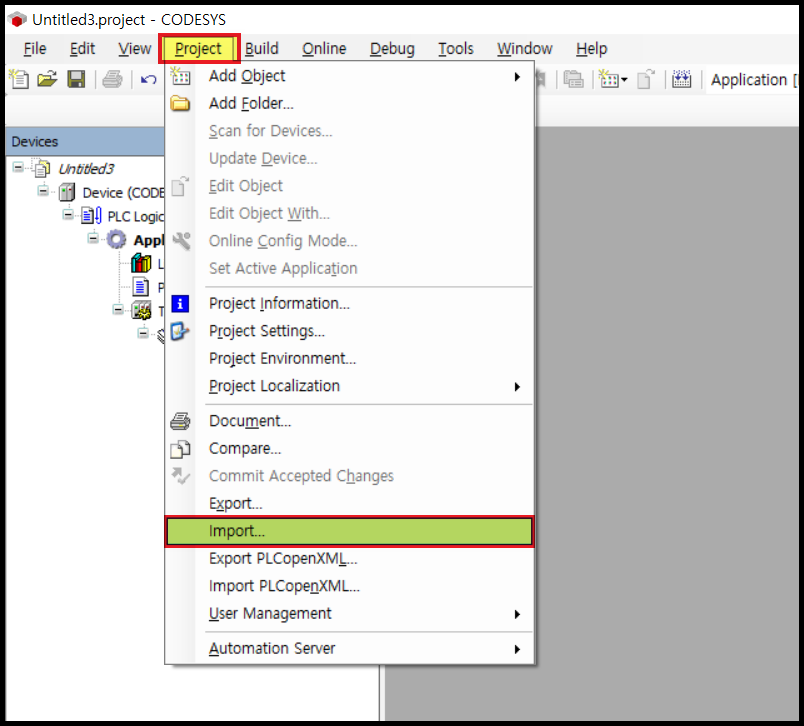Collapse the Application tree node
The width and height of the screenshot is (804, 726).
tap(93, 238)
